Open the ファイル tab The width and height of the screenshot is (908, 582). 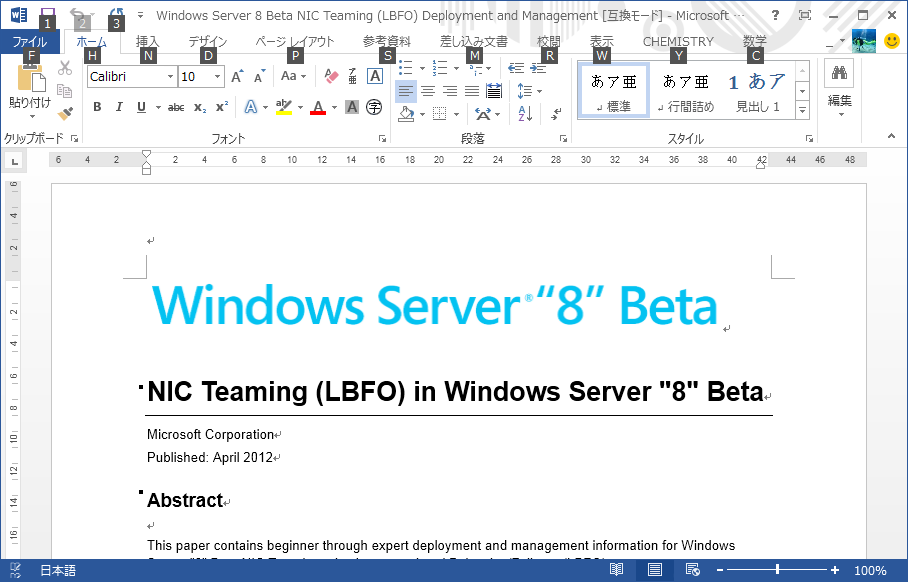29,41
